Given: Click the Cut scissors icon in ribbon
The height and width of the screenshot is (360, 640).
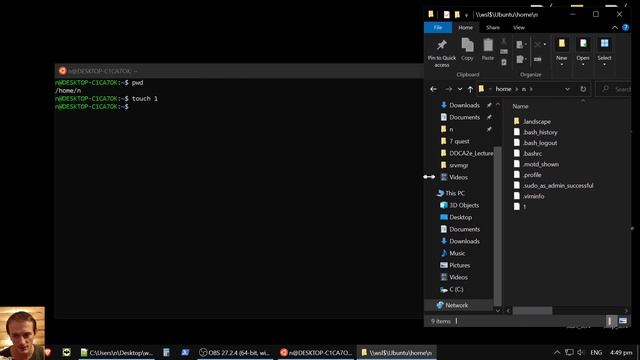Looking at the screenshot, I should [x=504, y=41].
